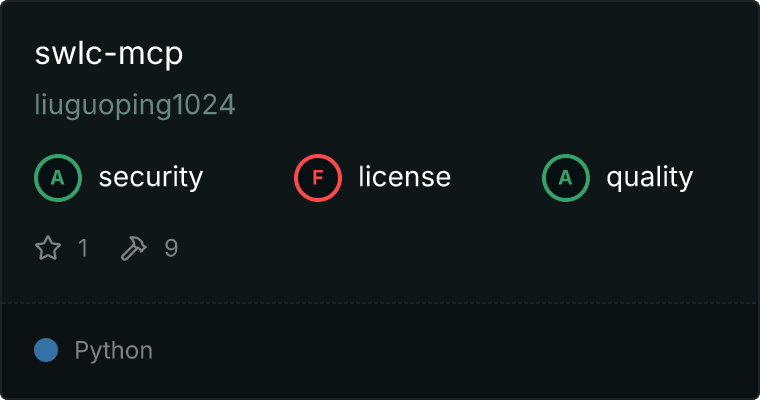The image size is (760, 400).
Task: Click the blue Python language dot
Action: tap(46, 350)
